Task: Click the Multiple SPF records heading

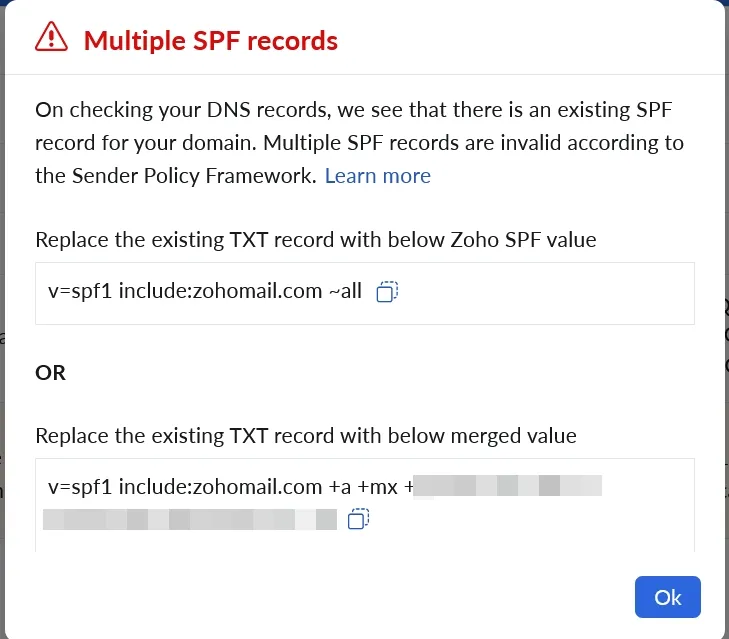Action: tap(210, 40)
